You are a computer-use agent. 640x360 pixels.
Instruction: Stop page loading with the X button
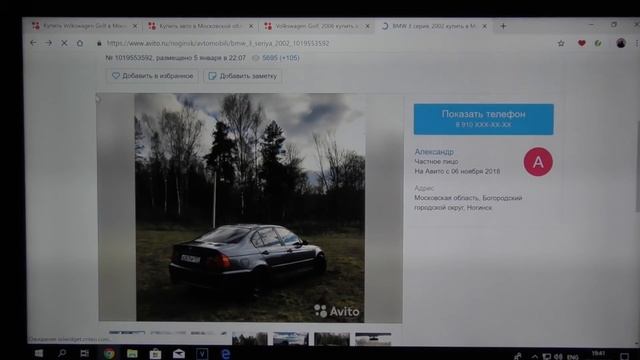coord(64,43)
